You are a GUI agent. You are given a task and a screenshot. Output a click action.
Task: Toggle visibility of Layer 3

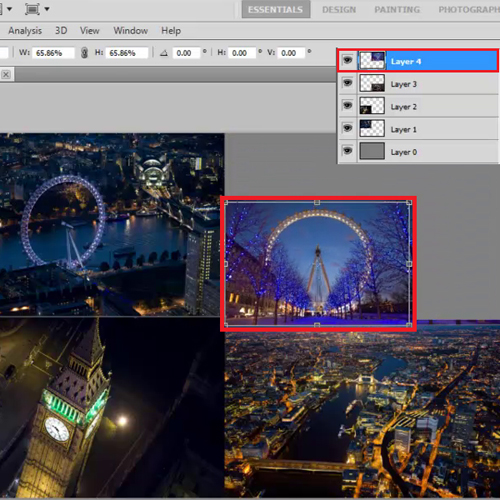(x=347, y=83)
